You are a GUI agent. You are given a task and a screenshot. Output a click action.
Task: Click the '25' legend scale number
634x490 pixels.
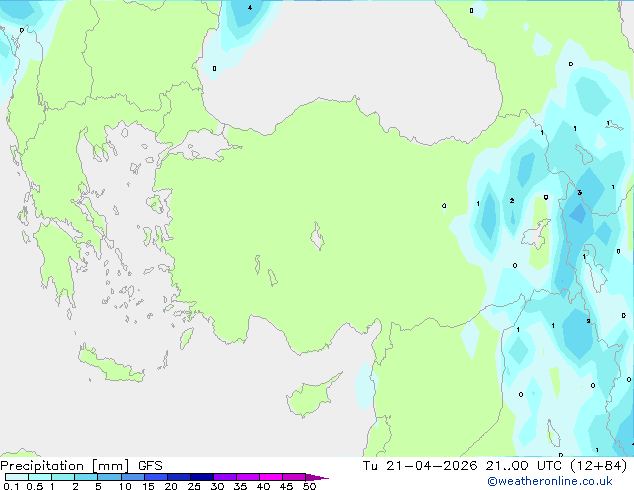pyautogui.click(x=194, y=486)
